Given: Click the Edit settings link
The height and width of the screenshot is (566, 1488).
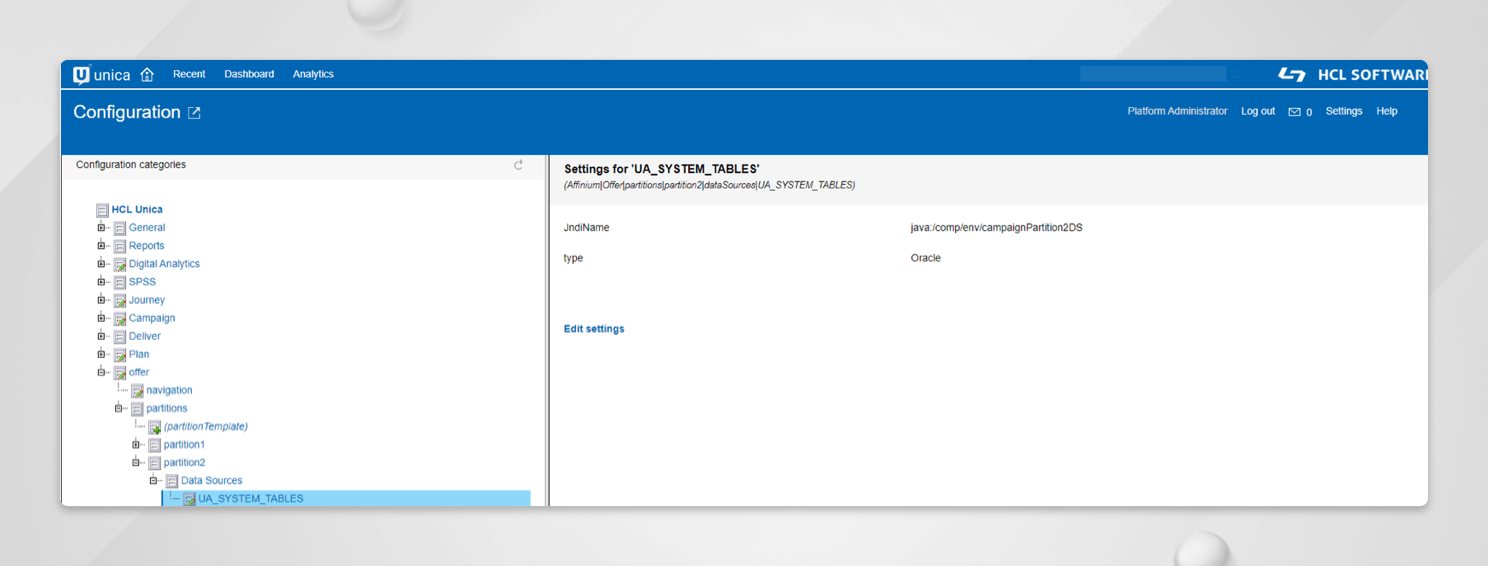Looking at the screenshot, I should point(594,329).
